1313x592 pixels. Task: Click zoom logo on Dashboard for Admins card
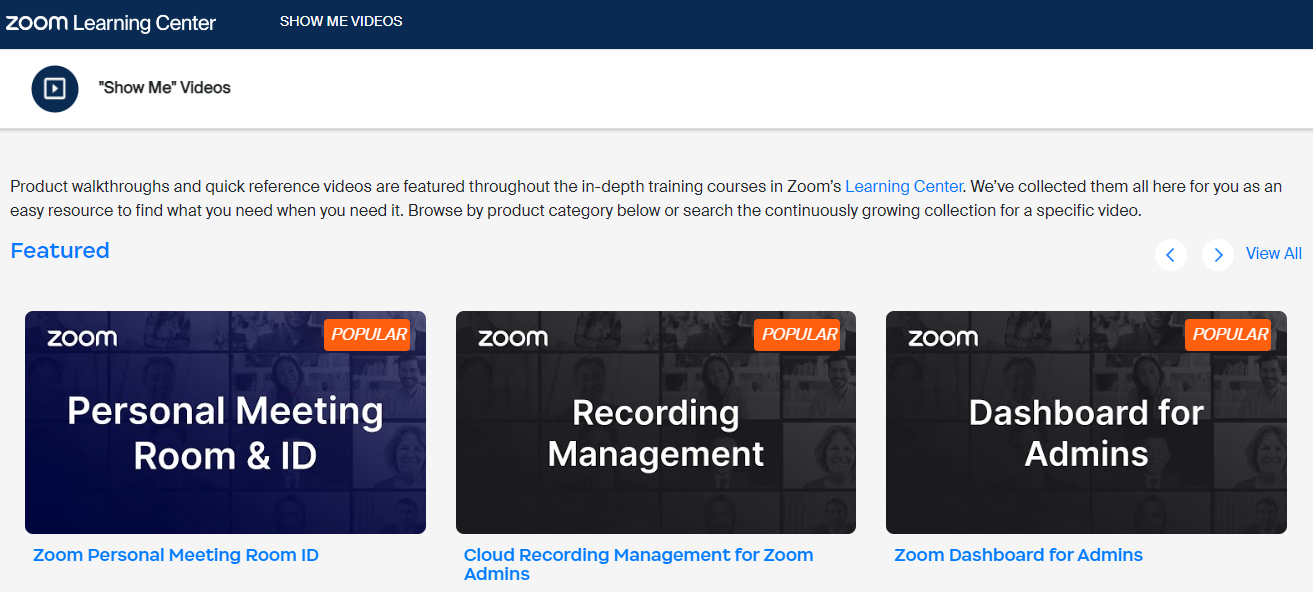[x=943, y=338]
